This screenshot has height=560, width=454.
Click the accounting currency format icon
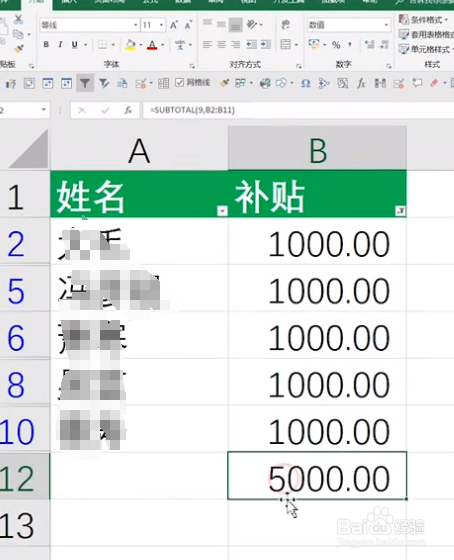314,45
